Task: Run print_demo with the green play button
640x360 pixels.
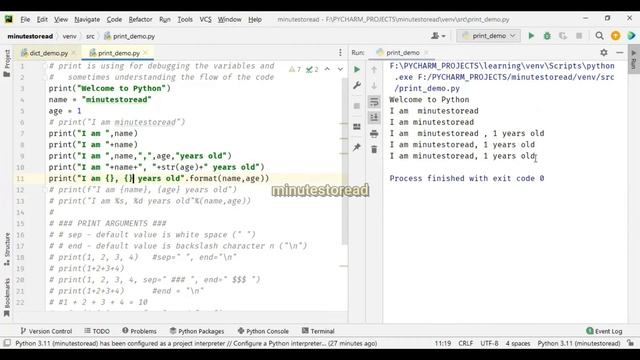Action: point(531,36)
